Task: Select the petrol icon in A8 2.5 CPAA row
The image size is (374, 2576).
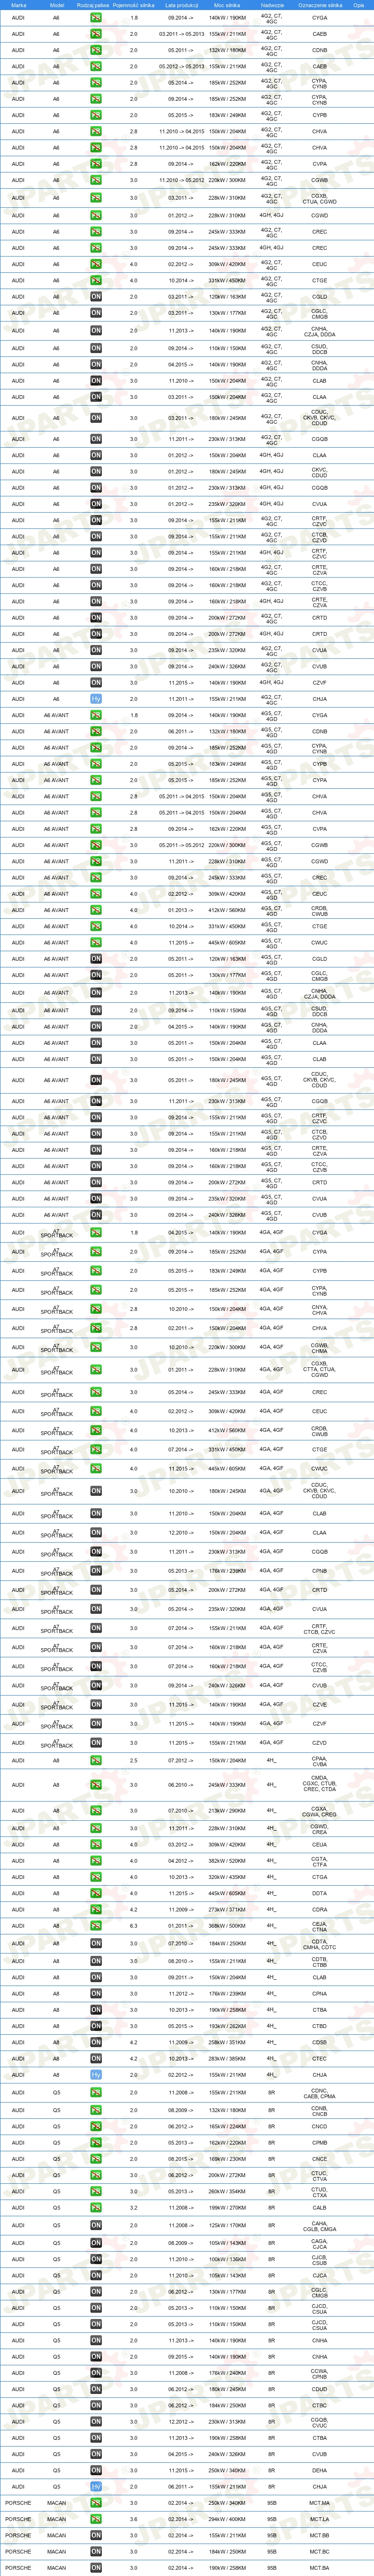Action: (96, 1761)
